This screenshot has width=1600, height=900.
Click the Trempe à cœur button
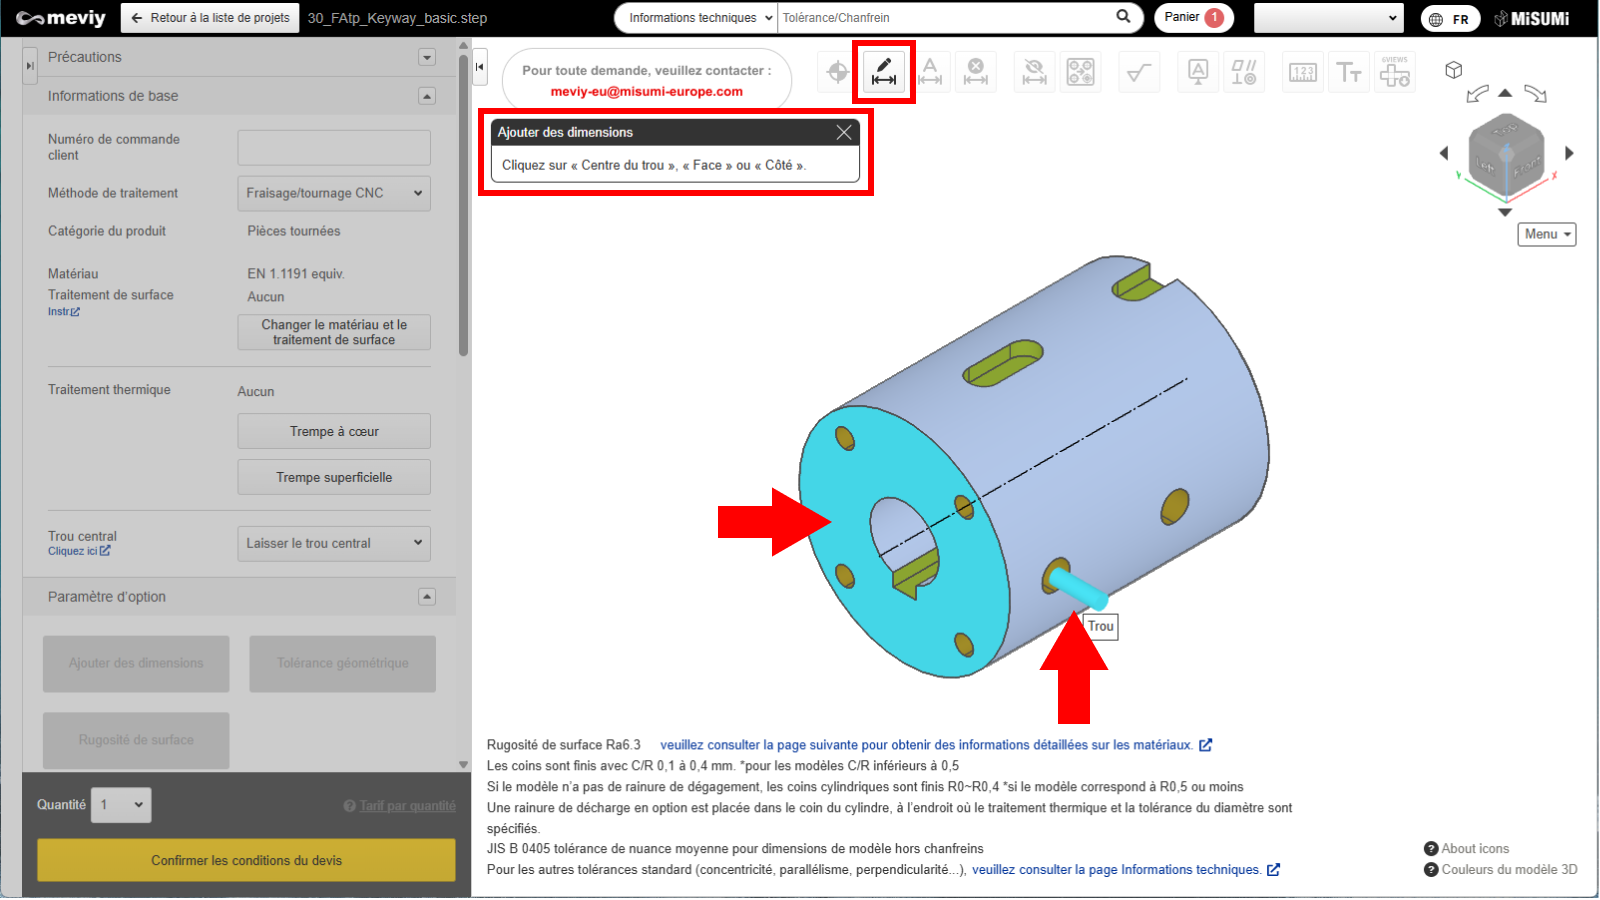(334, 431)
